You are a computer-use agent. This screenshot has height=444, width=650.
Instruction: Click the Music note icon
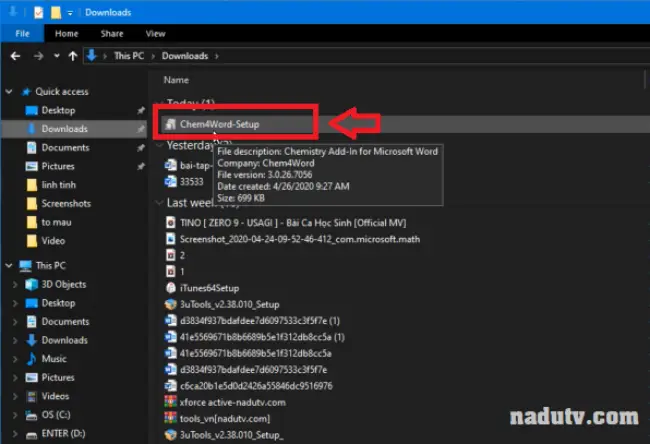pos(32,359)
